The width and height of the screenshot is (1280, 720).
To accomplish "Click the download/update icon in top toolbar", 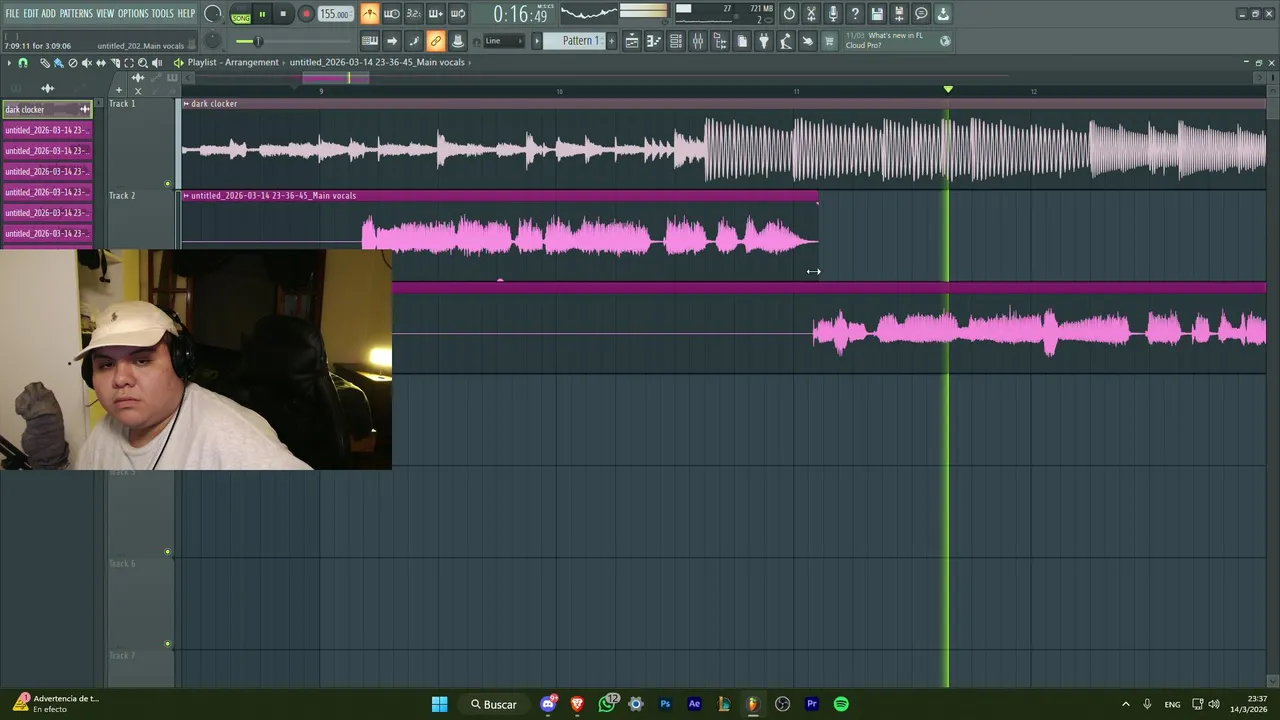I will [943, 14].
